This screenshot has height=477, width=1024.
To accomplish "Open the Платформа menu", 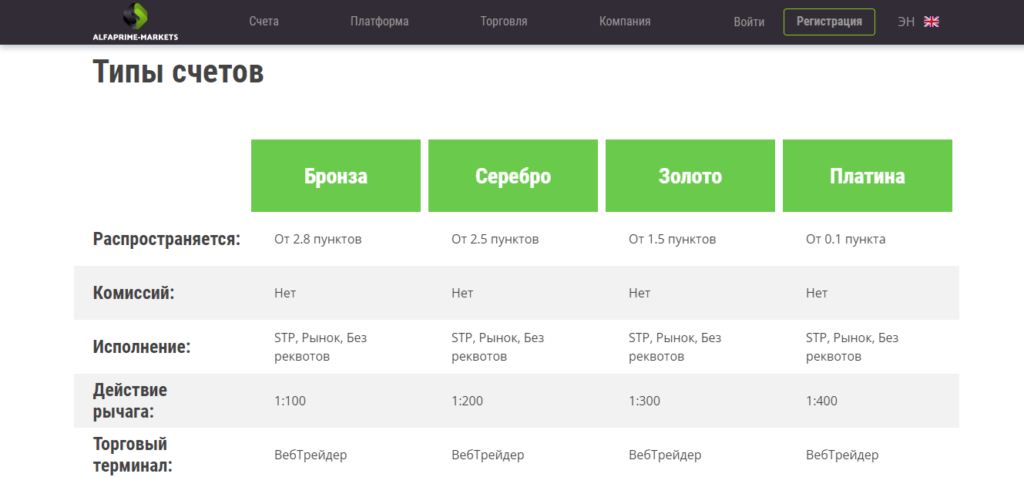I will [379, 22].
